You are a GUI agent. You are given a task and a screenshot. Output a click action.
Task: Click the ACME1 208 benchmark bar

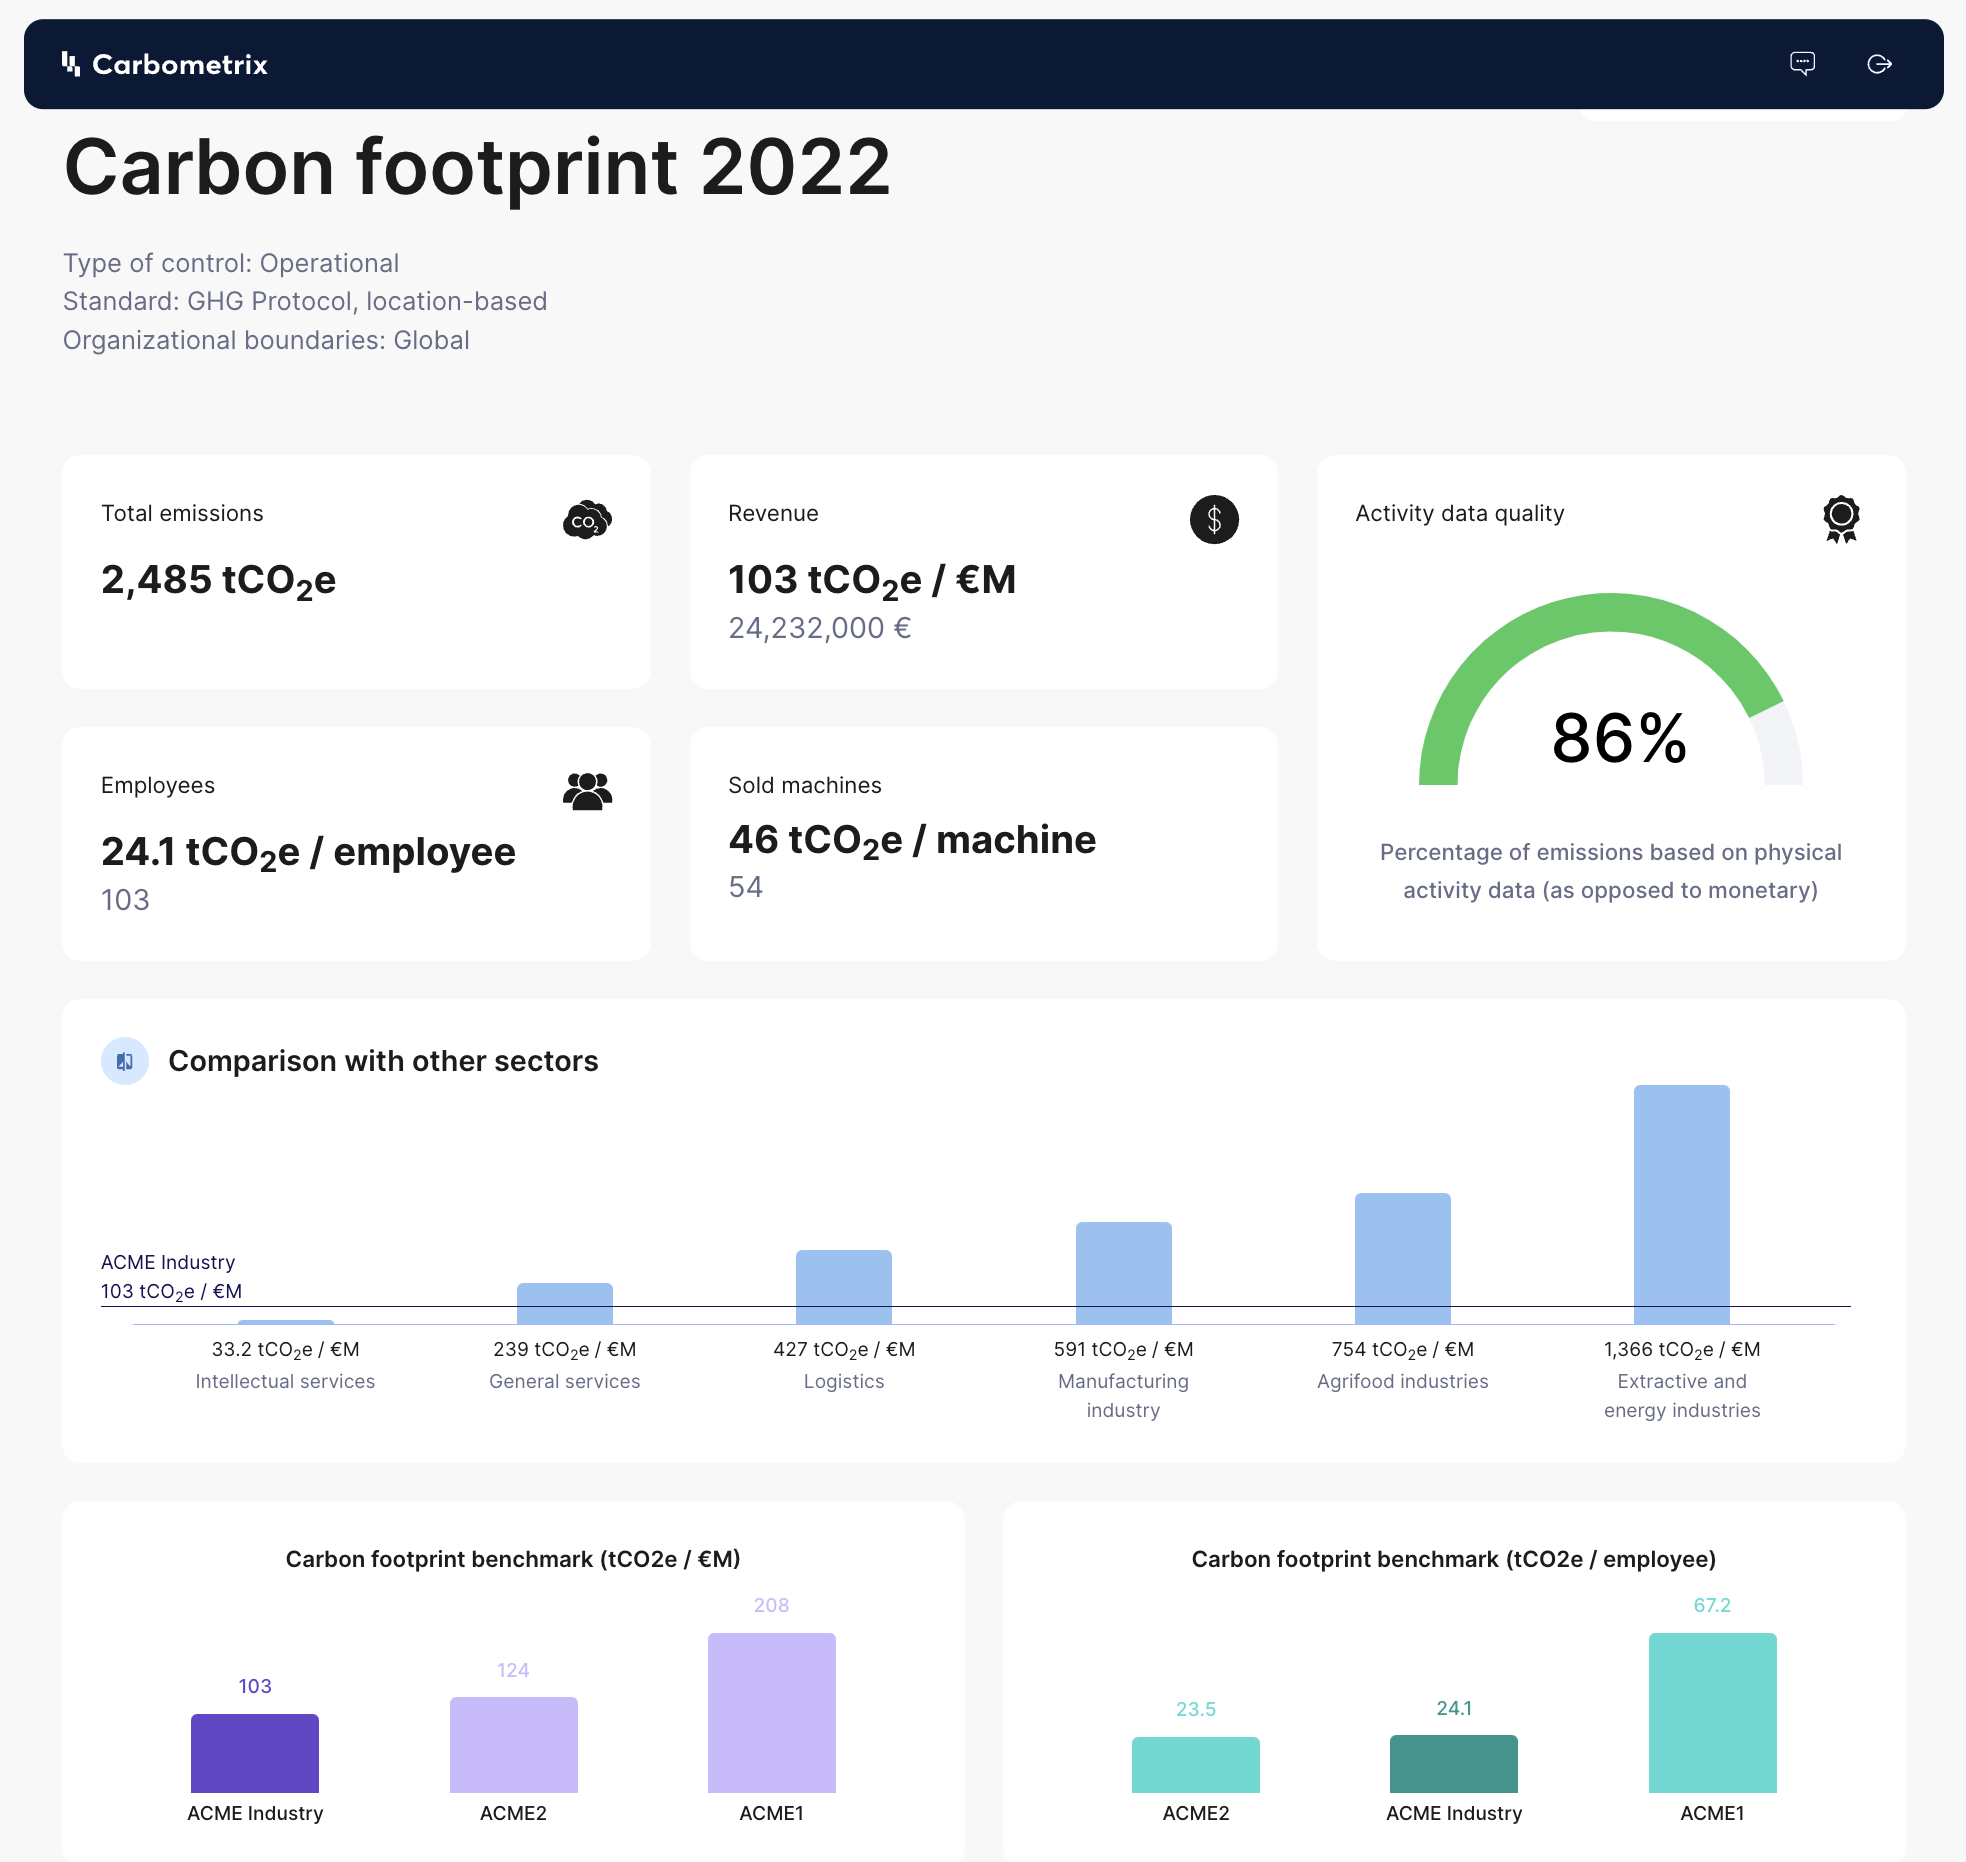coord(772,1713)
